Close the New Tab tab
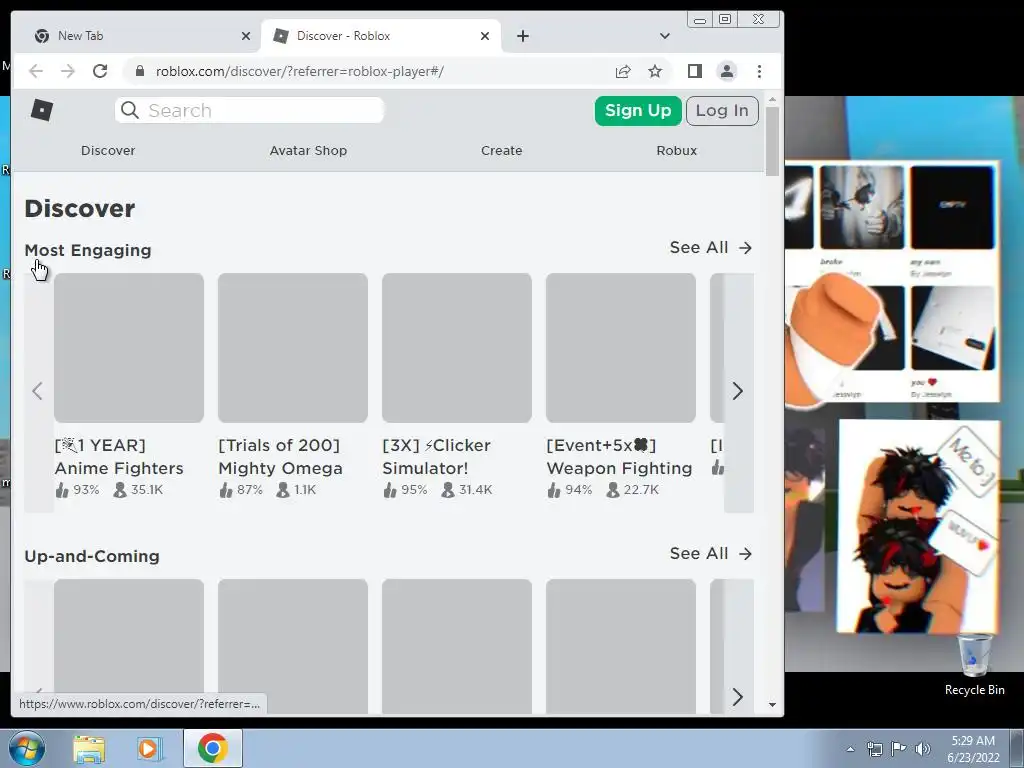1024x768 pixels. [x=246, y=36]
